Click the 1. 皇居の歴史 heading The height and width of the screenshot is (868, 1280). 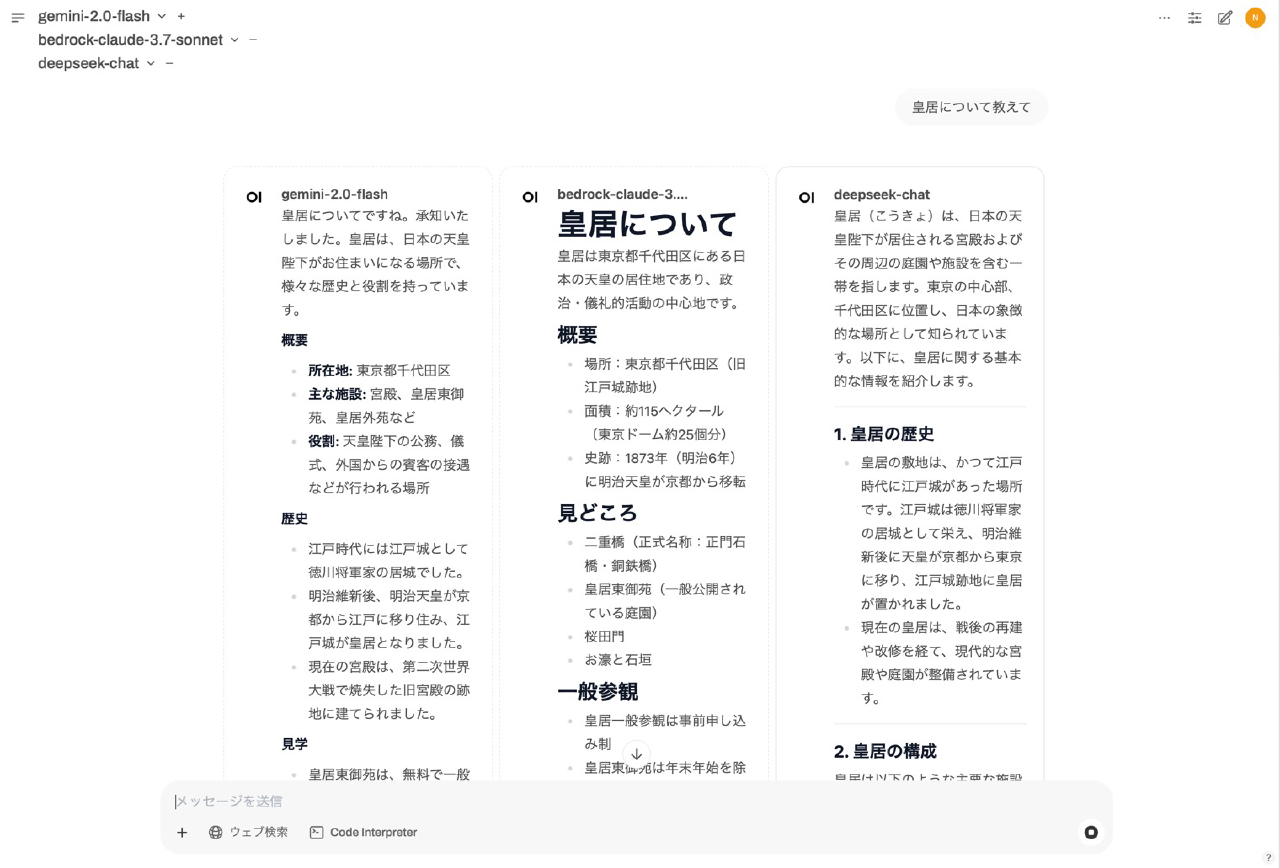(884, 434)
